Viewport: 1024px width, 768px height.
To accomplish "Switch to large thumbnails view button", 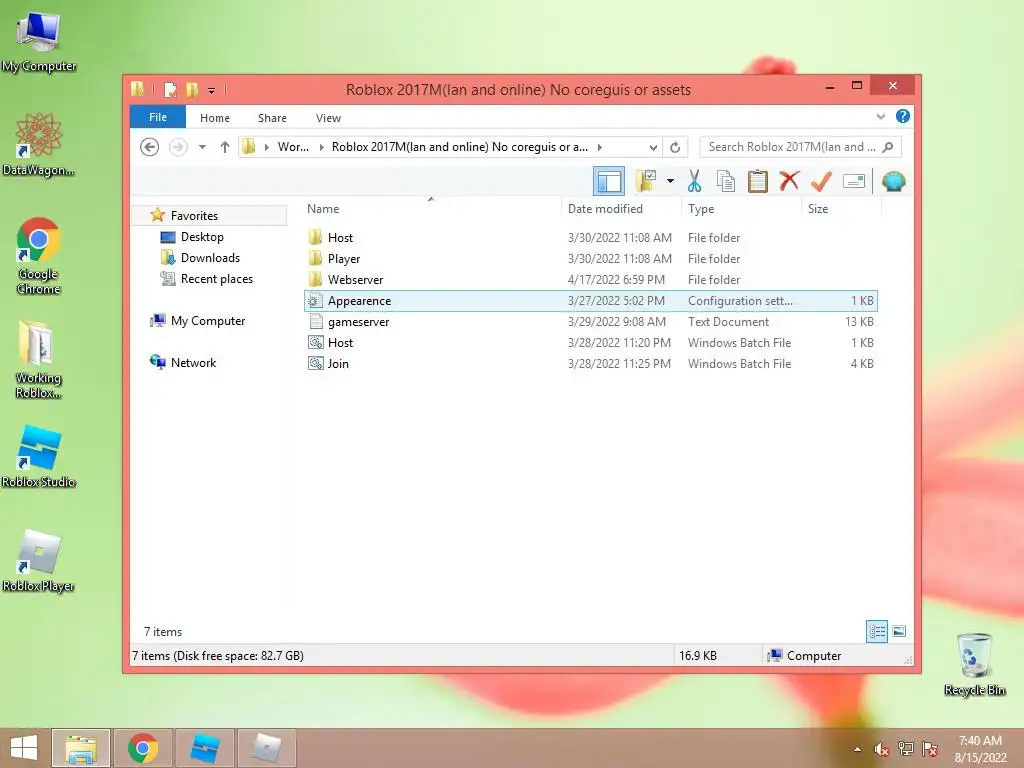I will click(899, 631).
